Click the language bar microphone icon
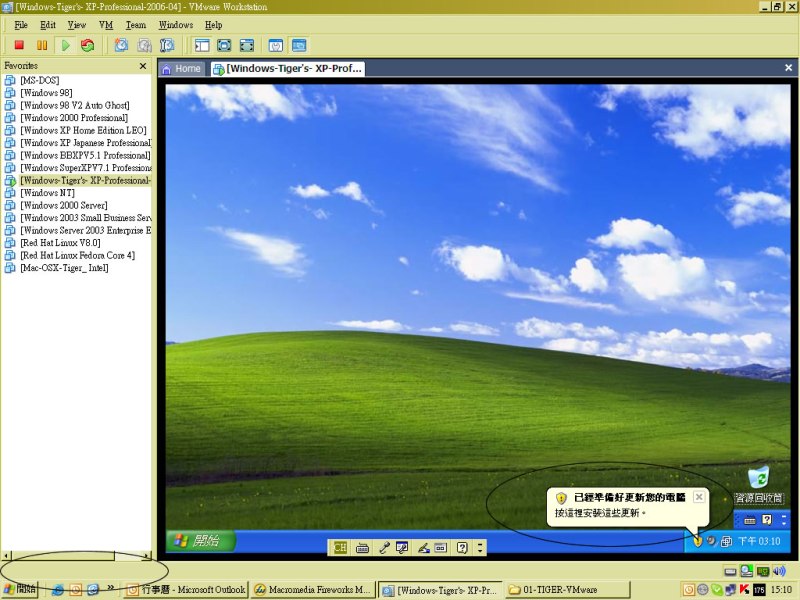This screenshot has width=800, height=600. [385, 548]
